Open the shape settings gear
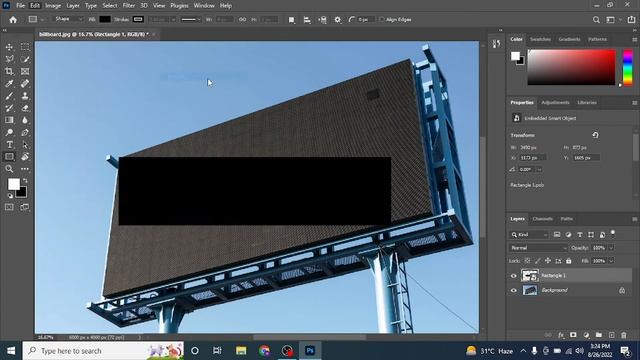 338,20
